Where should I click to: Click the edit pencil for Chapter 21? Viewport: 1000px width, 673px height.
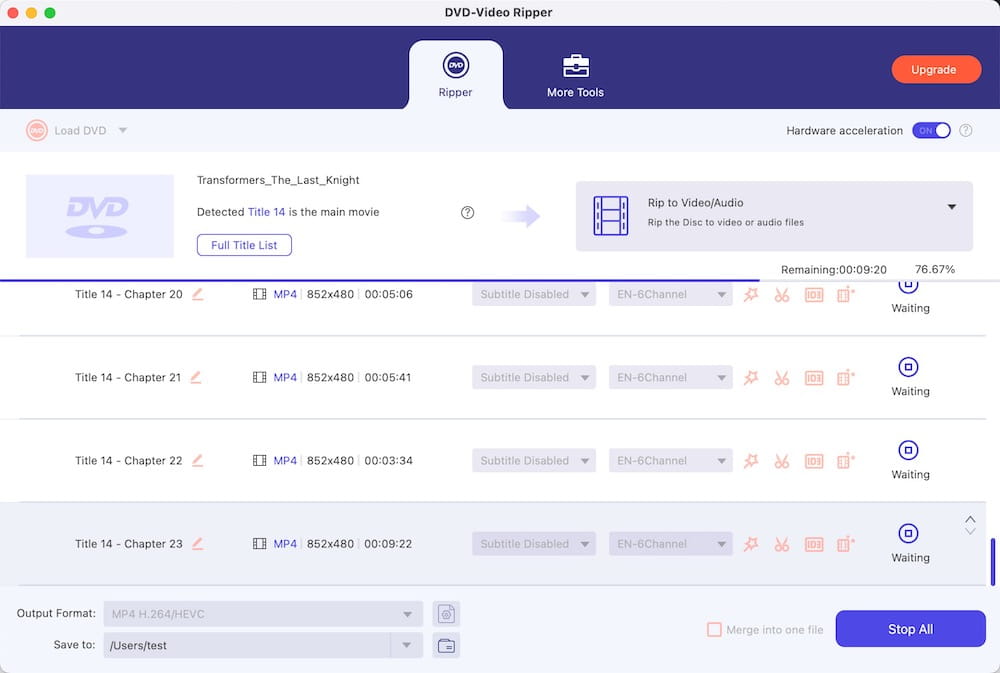click(196, 377)
